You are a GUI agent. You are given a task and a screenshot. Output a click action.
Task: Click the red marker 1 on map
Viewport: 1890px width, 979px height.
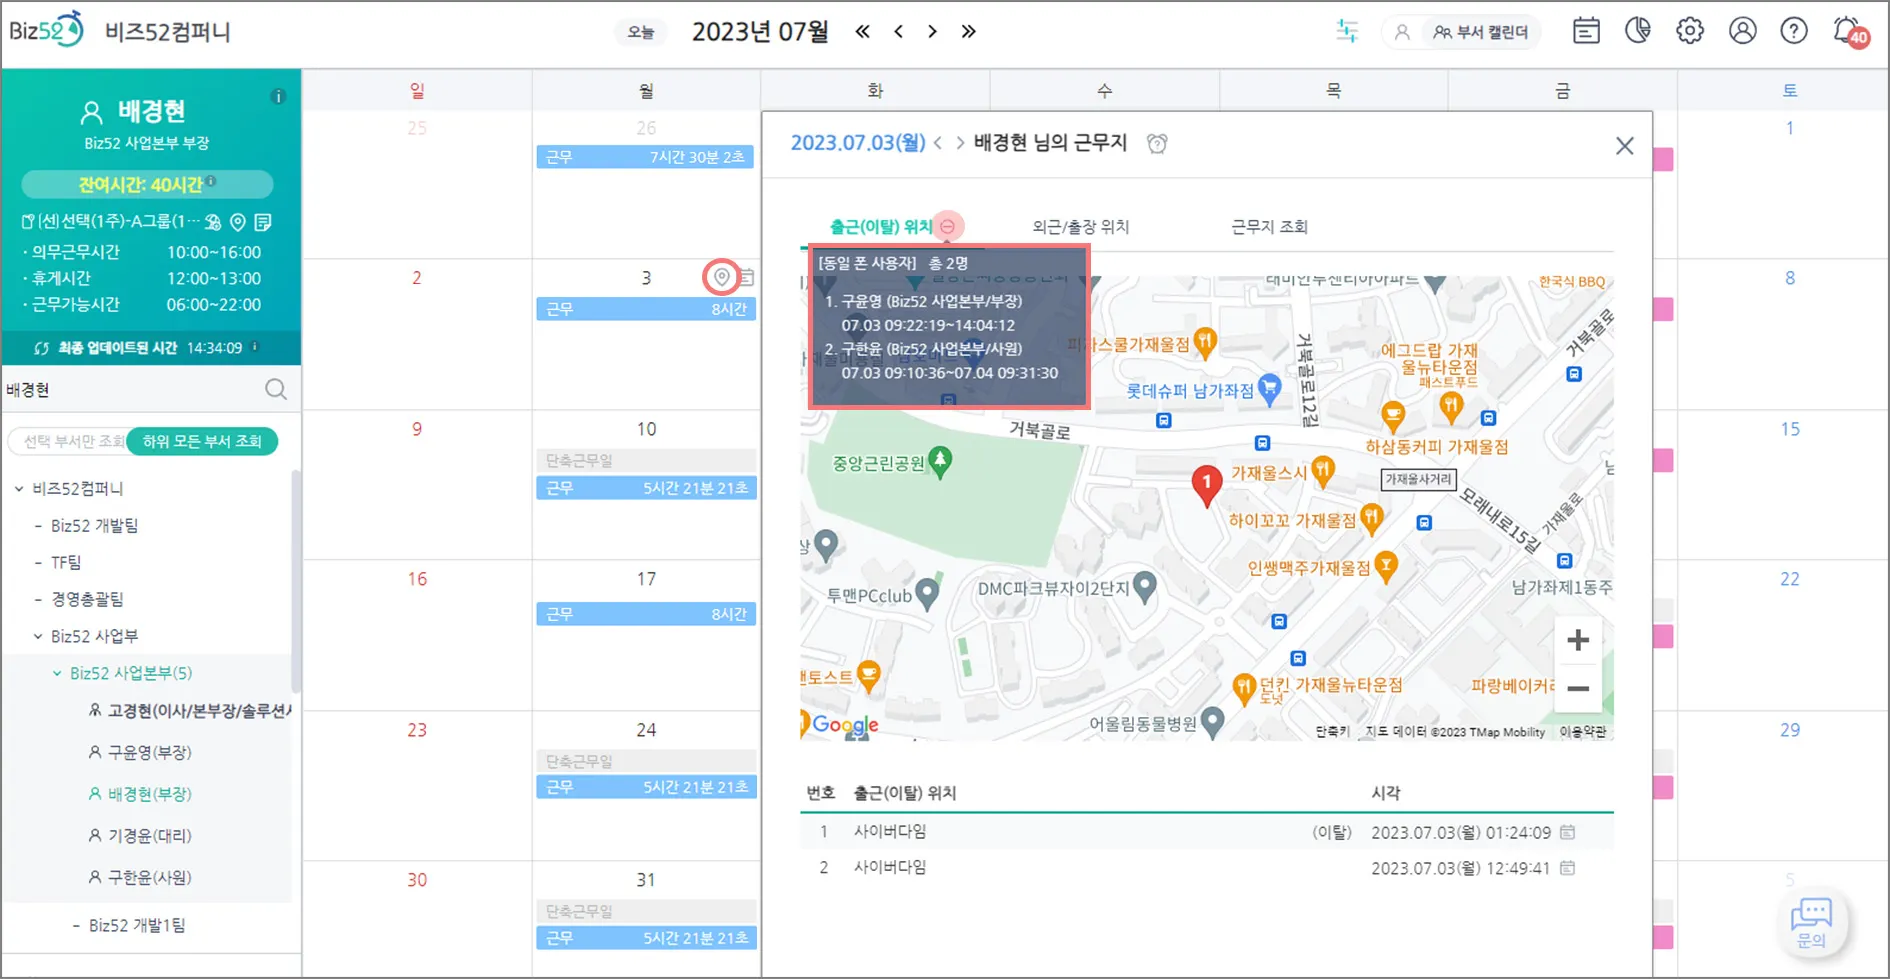click(1207, 486)
